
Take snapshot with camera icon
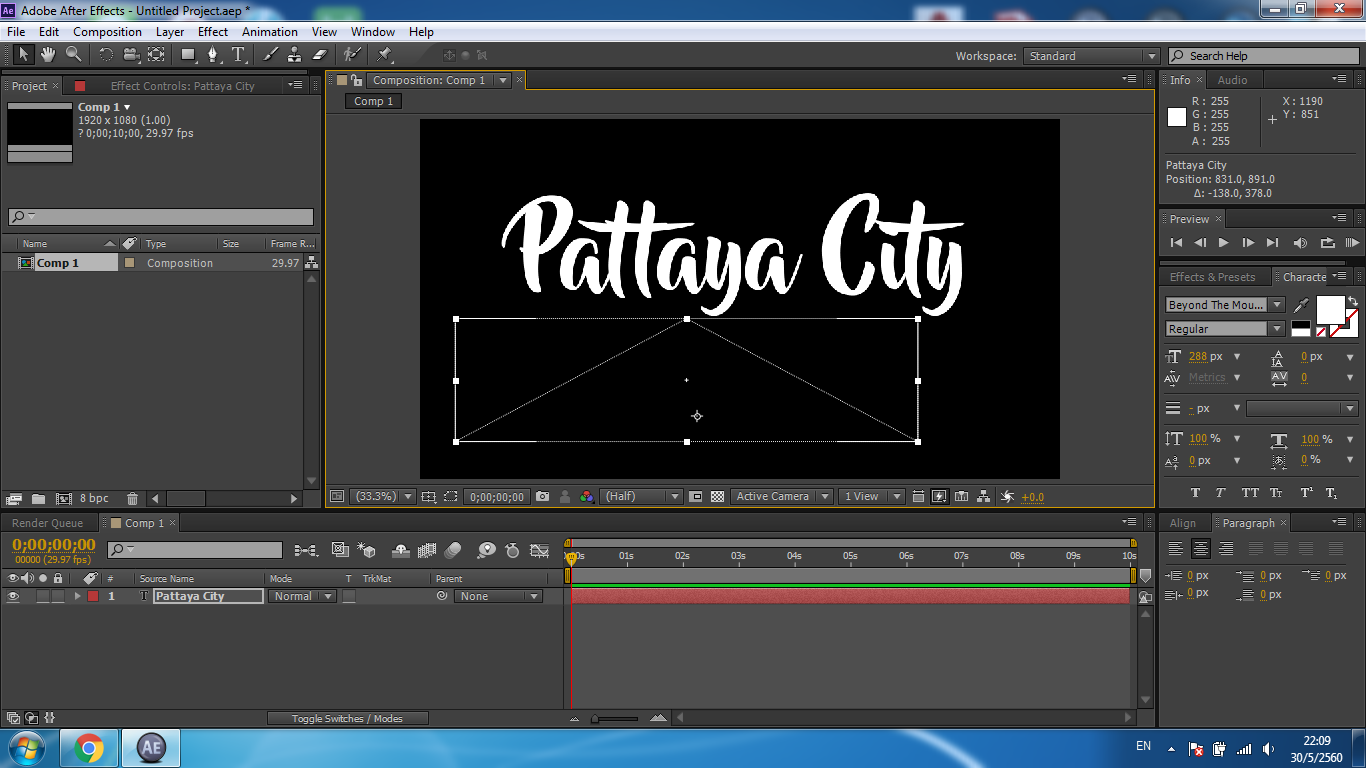click(542, 497)
